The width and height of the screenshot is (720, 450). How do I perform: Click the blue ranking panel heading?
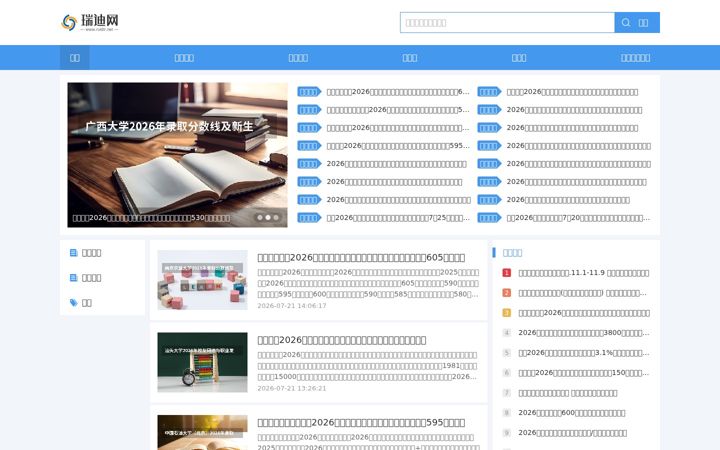point(512,253)
